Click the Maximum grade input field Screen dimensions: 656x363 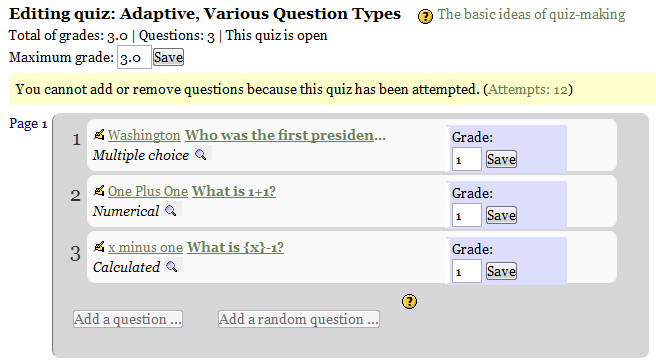(x=134, y=57)
